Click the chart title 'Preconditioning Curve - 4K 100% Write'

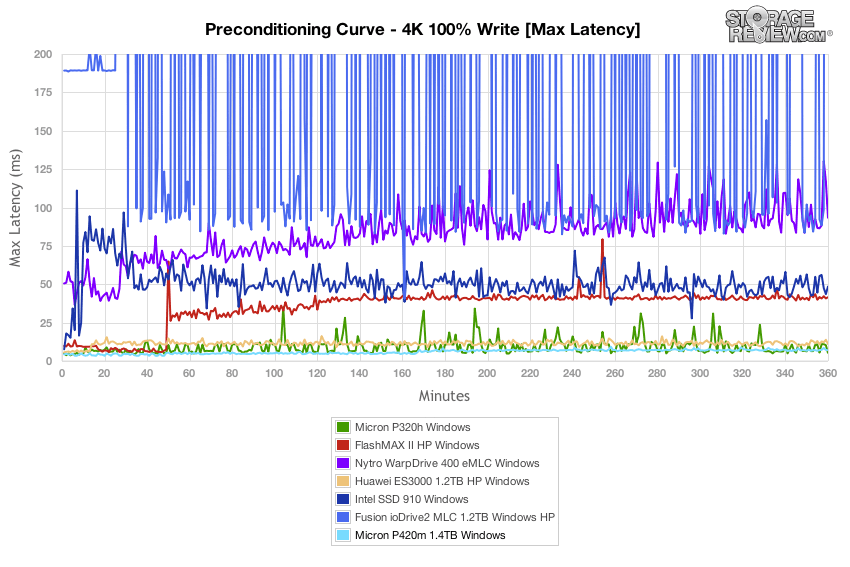coord(422,29)
